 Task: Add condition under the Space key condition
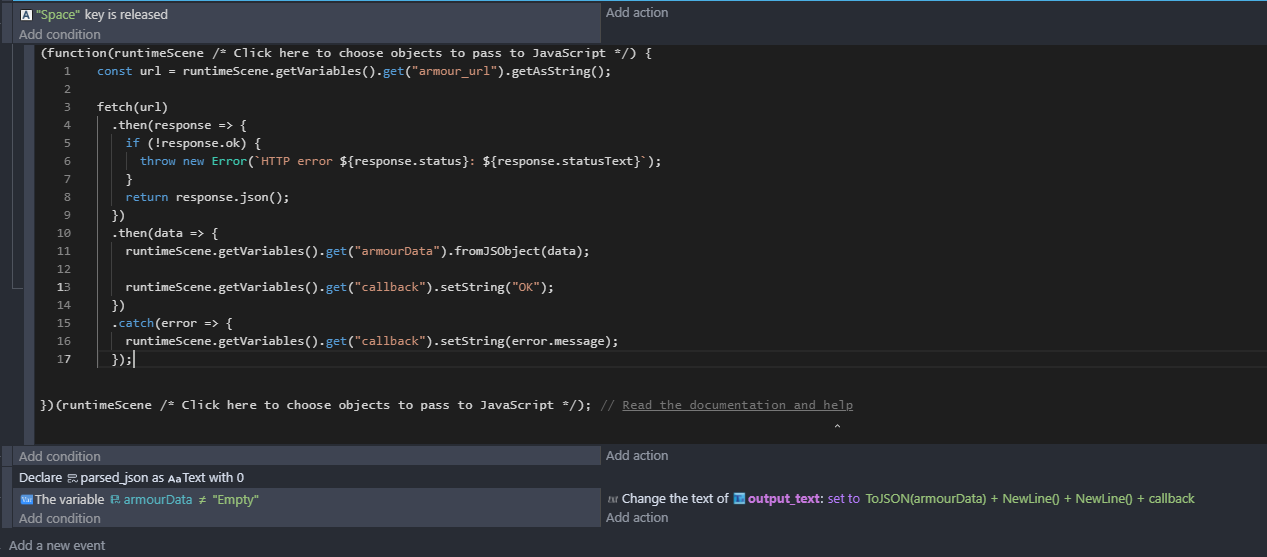(x=60, y=34)
